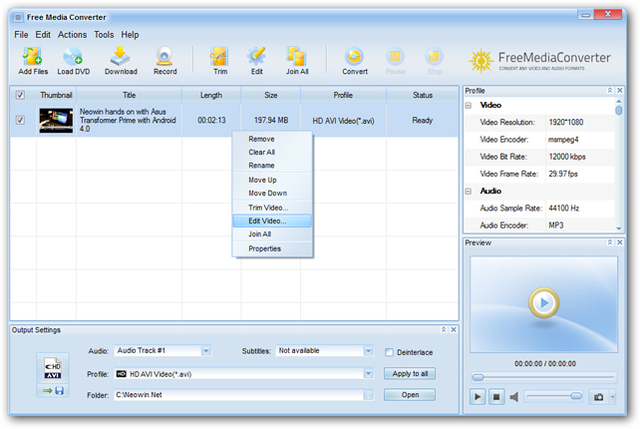
Task: Choose Clear All from the context menu
Action: 272,152
